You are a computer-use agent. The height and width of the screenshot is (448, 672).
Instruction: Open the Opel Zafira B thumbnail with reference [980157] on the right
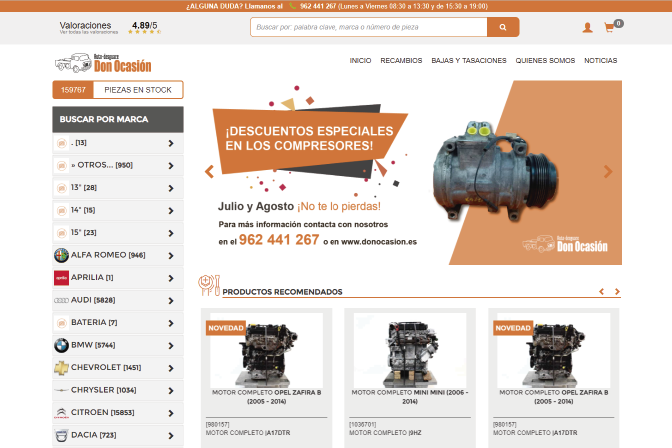pyautogui.click(x=553, y=350)
